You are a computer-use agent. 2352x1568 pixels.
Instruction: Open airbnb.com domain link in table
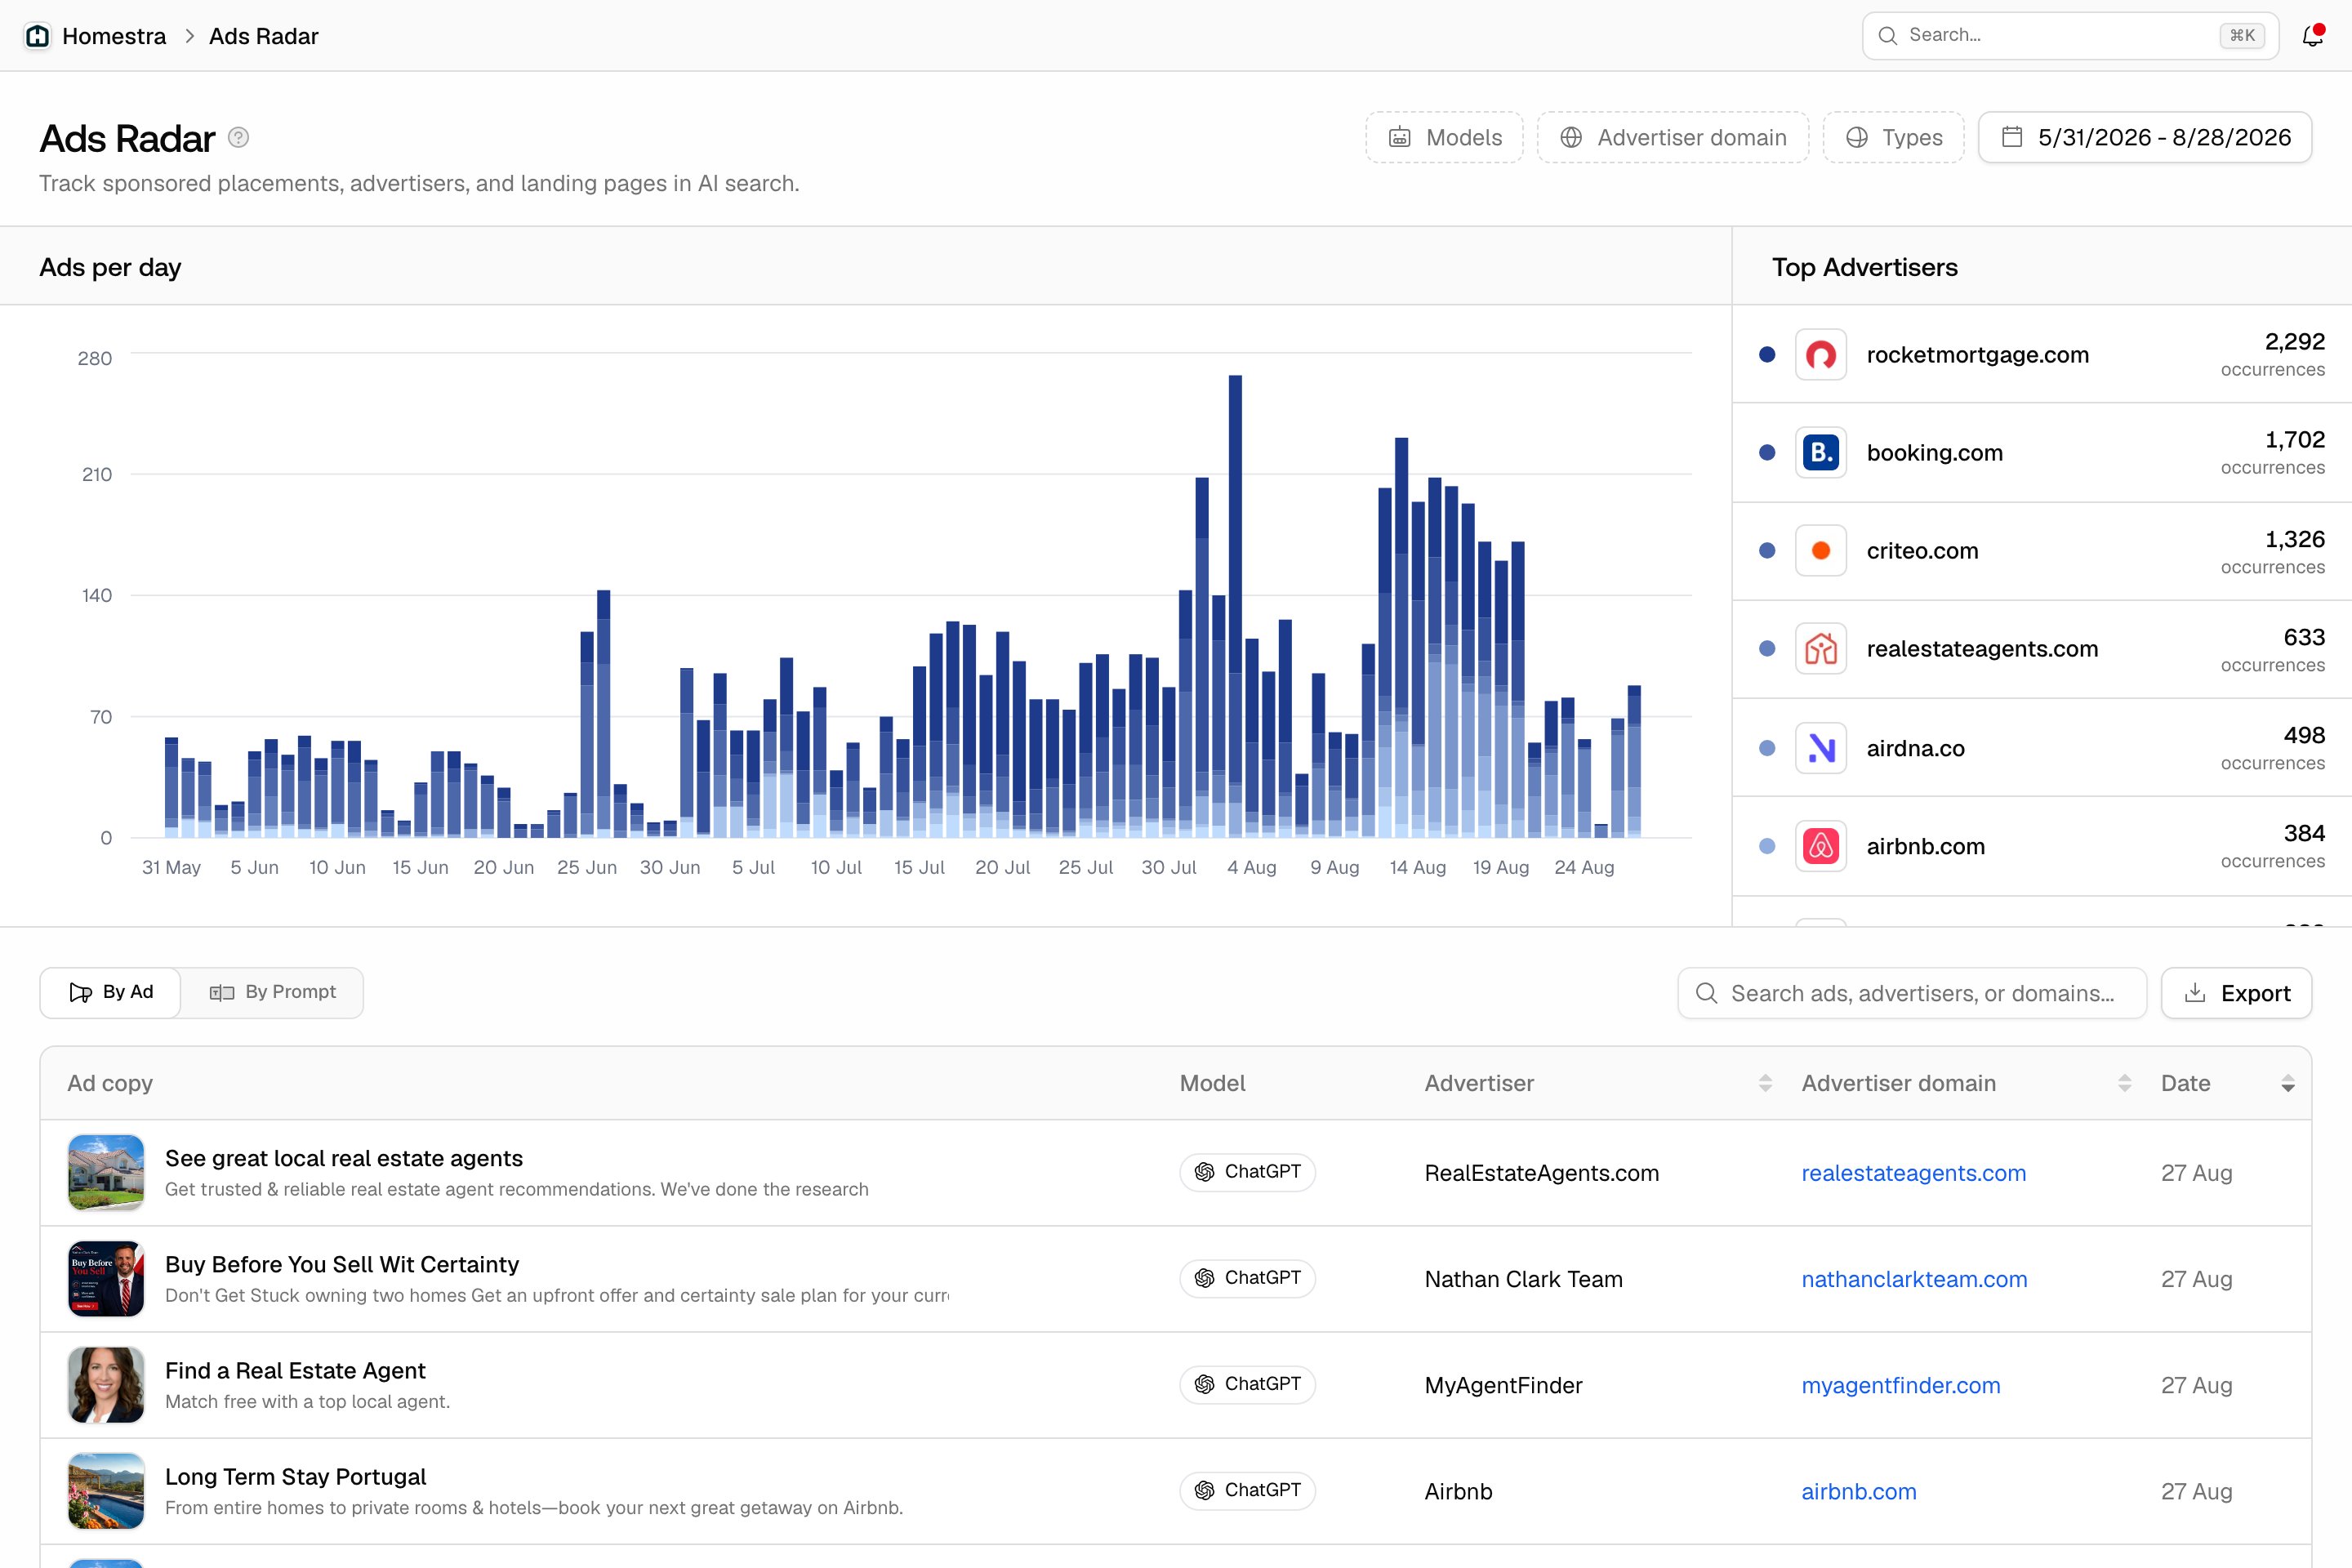[1858, 1491]
